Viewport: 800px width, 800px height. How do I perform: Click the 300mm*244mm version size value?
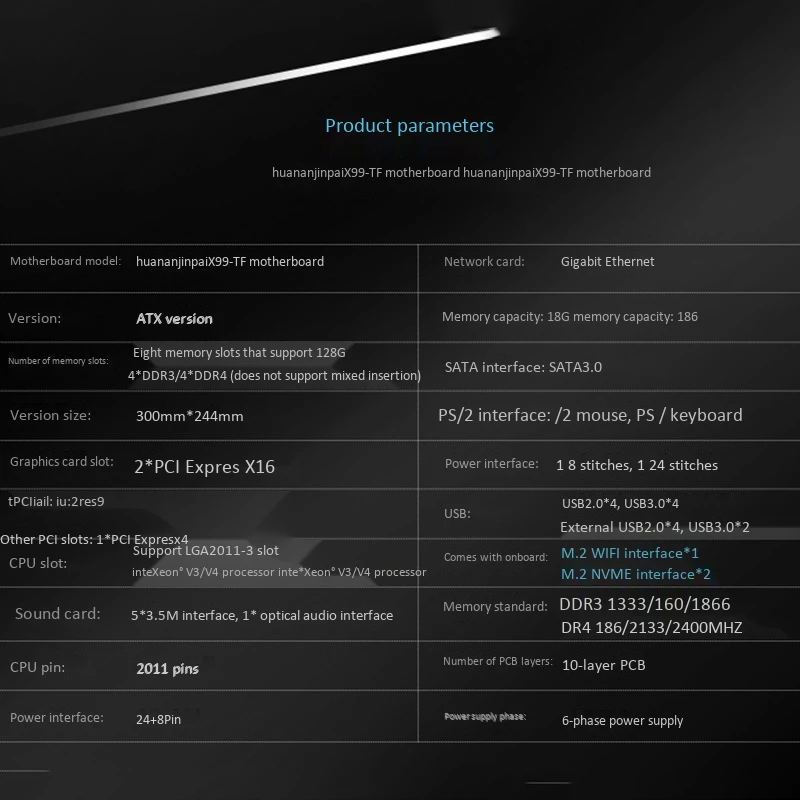pyautogui.click(x=189, y=416)
